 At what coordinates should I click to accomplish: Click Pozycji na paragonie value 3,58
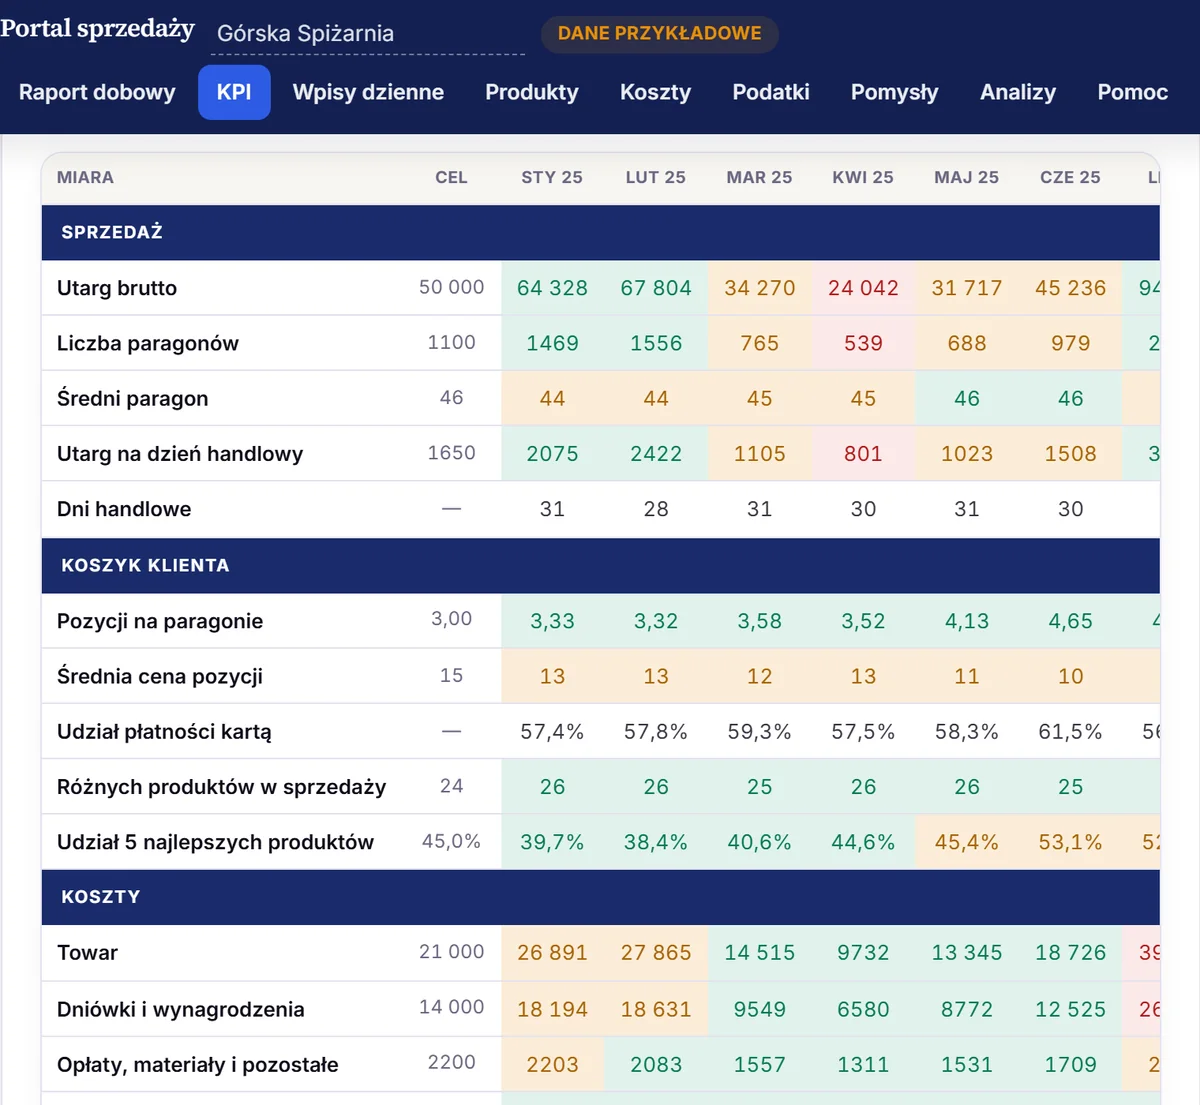pyautogui.click(x=759, y=621)
